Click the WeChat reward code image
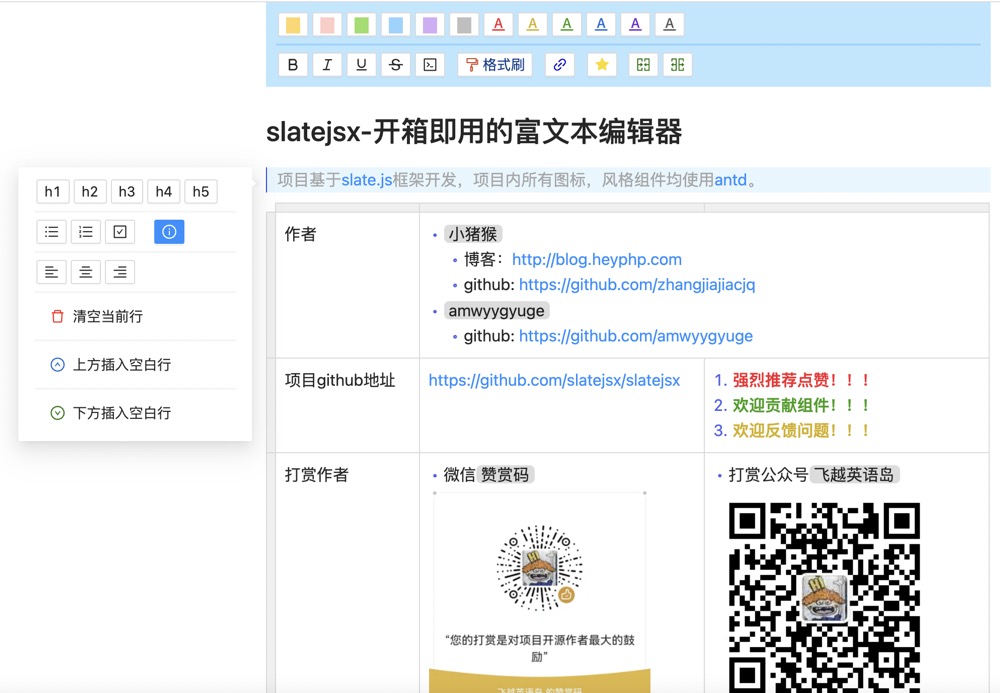Viewport: 1000px width, 693px height. [540, 592]
